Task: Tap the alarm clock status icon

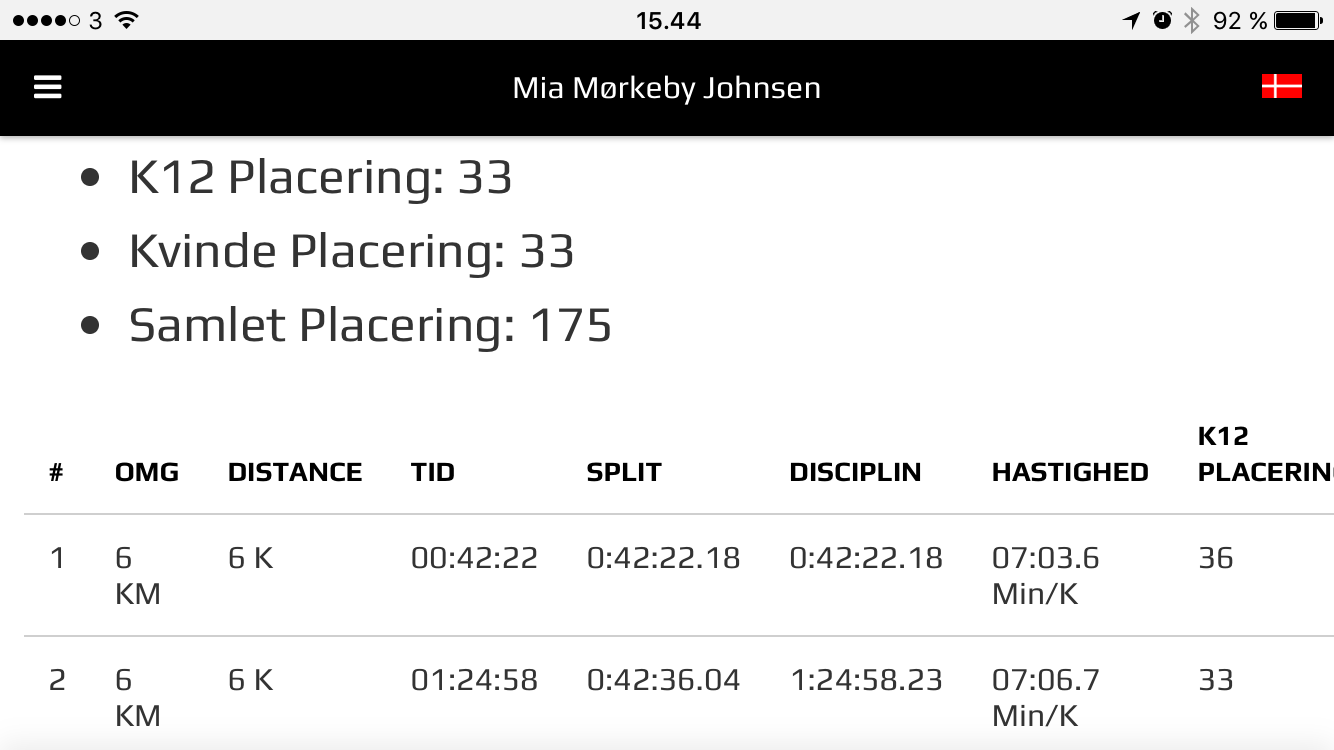Action: (x=1162, y=20)
